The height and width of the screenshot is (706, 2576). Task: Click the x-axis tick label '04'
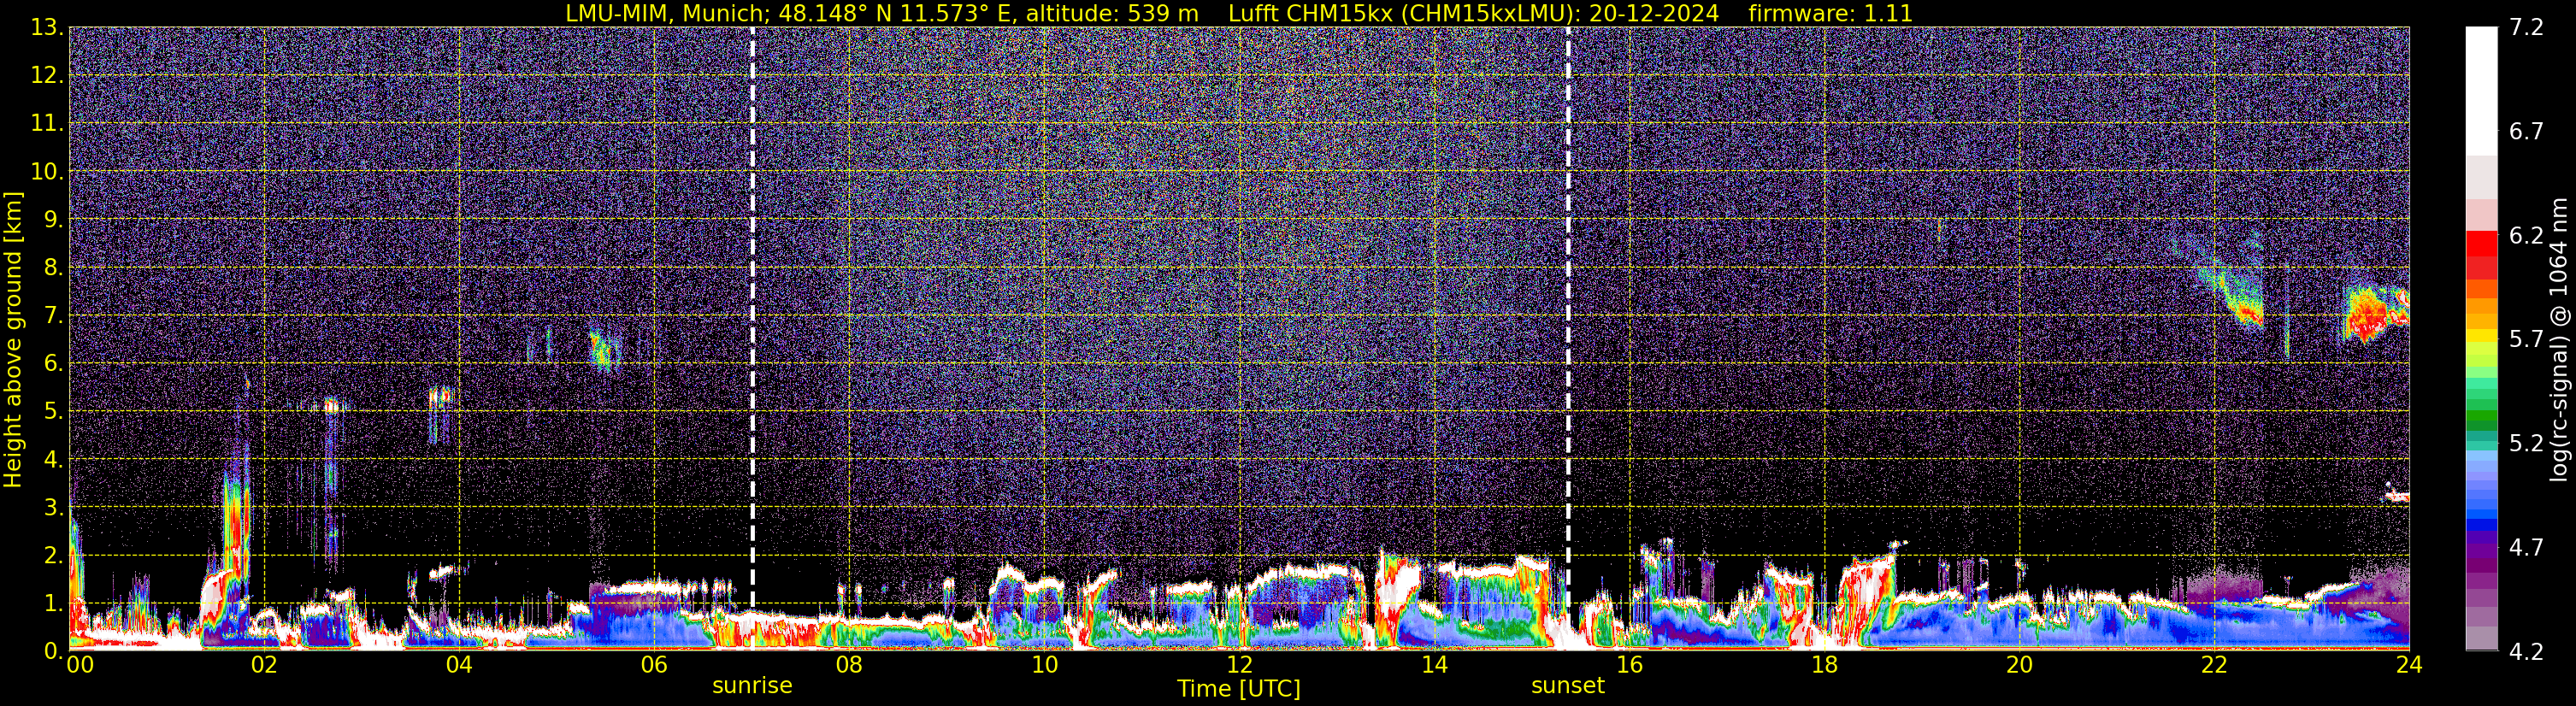tap(459, 666)
